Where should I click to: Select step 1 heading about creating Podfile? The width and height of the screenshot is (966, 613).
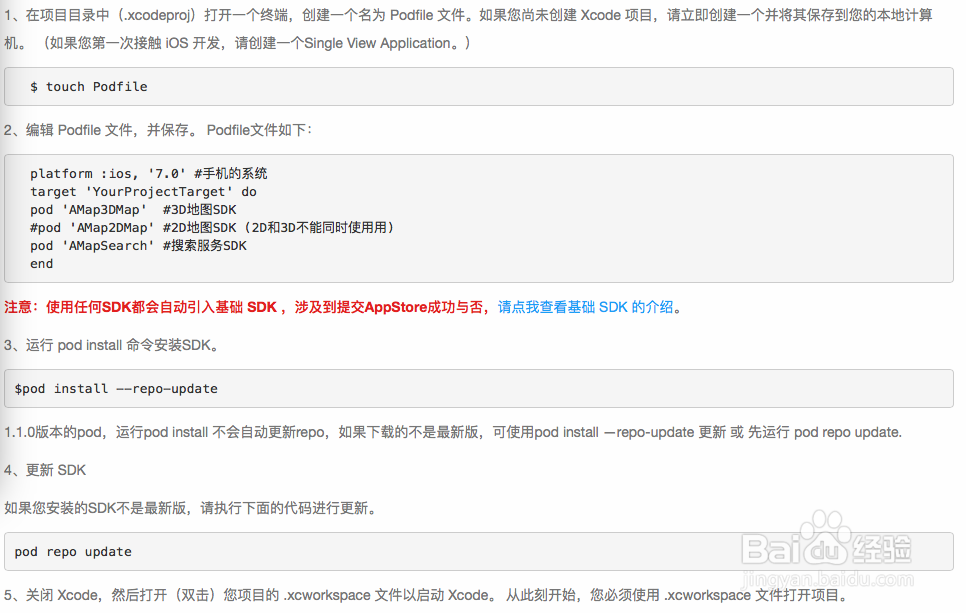tap(300, 15)
